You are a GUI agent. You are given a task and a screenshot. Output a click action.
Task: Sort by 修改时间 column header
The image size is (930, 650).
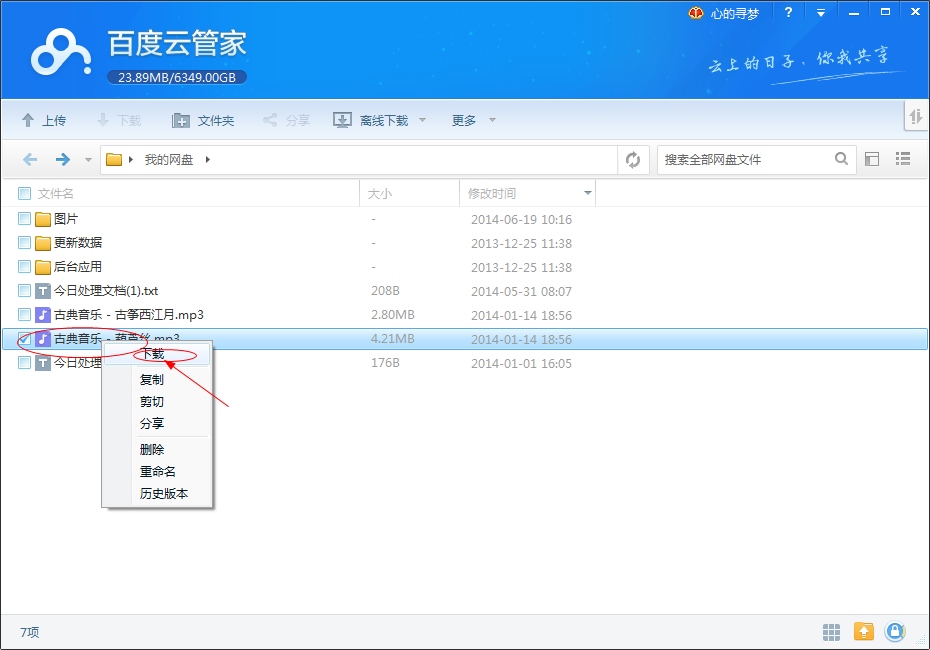[x=492, y=193]
